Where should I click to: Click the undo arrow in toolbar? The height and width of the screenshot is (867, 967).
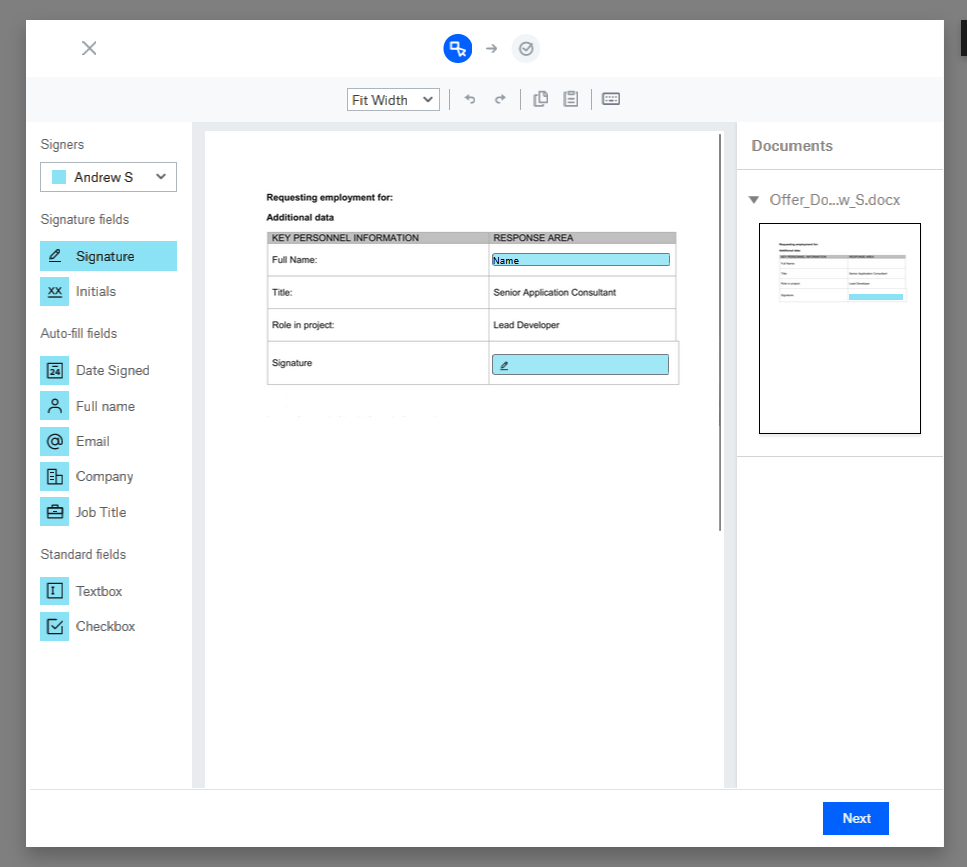pyautogui.click(x=470, y=99)
